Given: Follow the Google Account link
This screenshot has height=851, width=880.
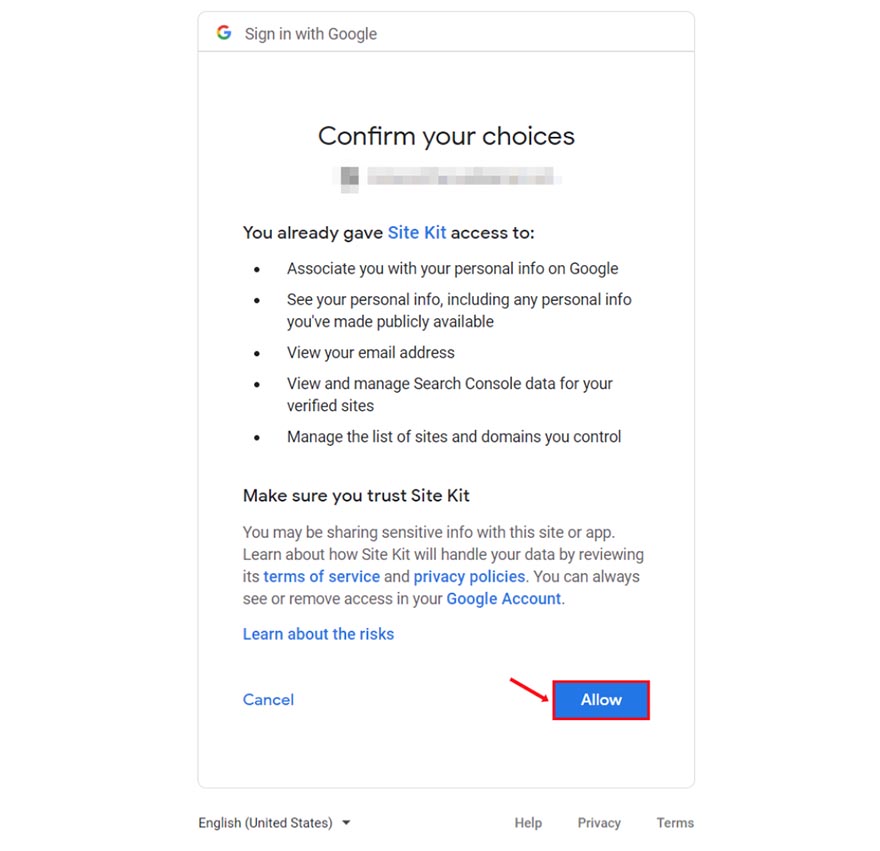Looking at the screenshot, I should (504, 599).
